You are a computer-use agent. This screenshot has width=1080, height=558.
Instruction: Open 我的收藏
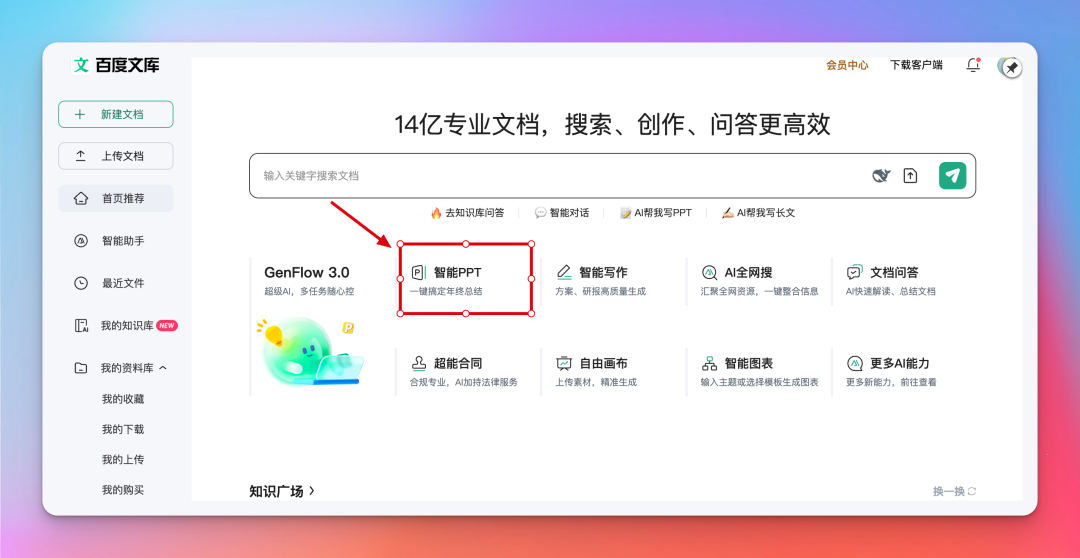tap(123, 399)
